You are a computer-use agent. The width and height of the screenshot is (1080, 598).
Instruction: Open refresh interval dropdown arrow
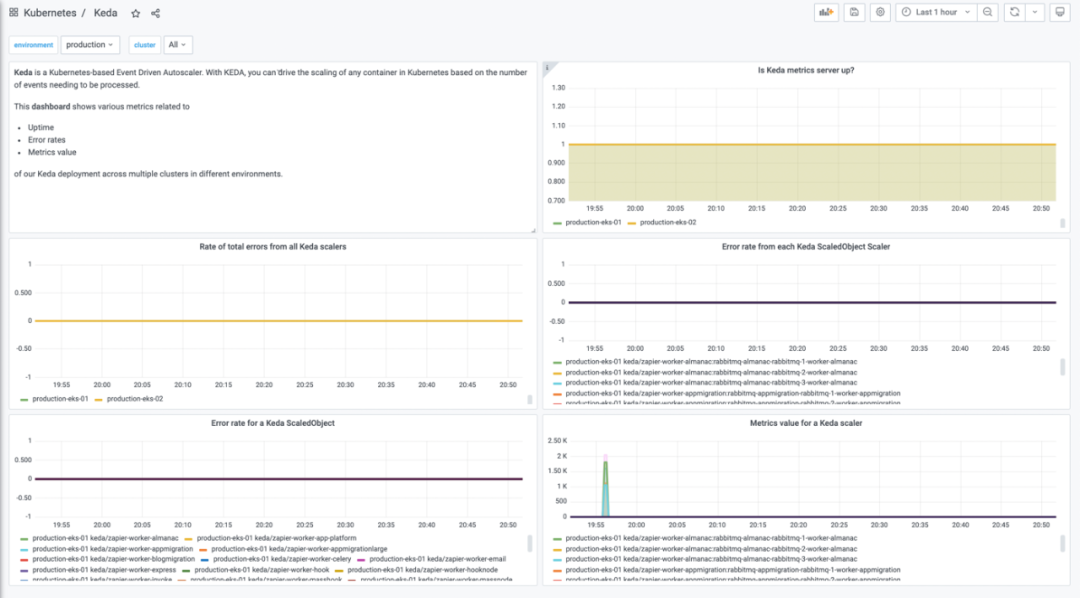[x=1035, y=12]
